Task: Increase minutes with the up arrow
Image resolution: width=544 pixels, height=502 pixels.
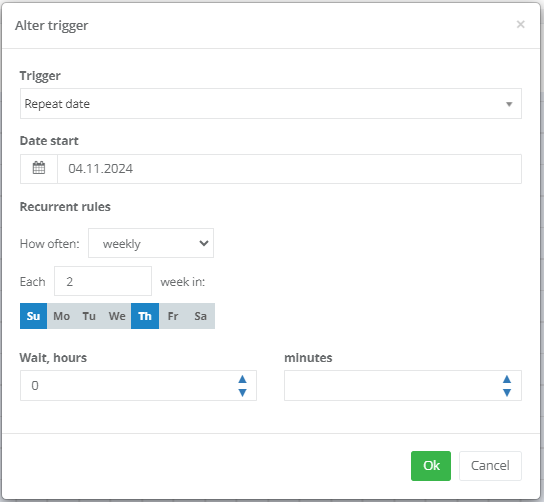Action: (507, 379)
